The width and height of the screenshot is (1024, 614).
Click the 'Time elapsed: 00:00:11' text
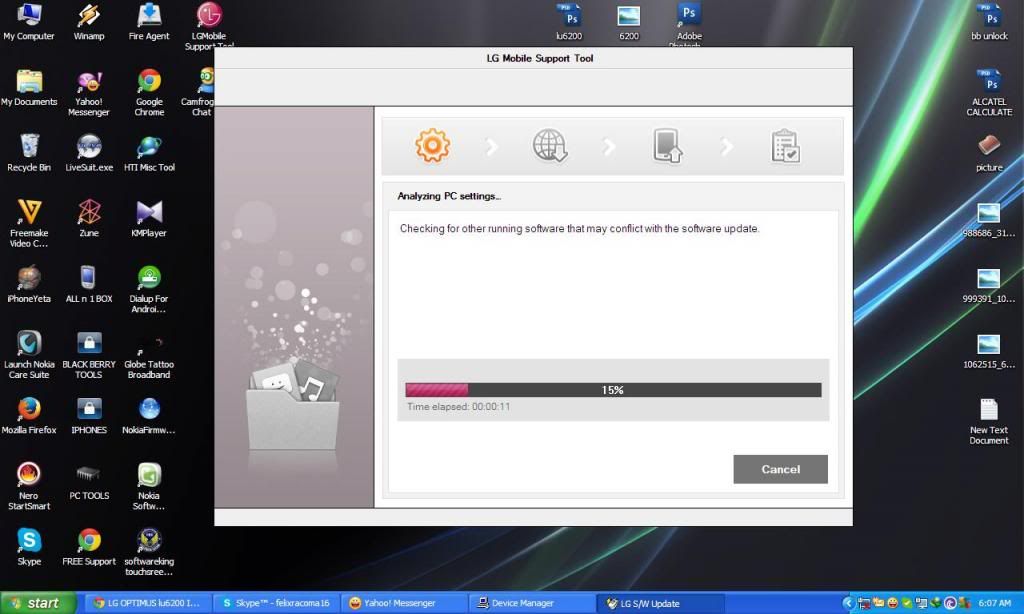tap(458, 406)
